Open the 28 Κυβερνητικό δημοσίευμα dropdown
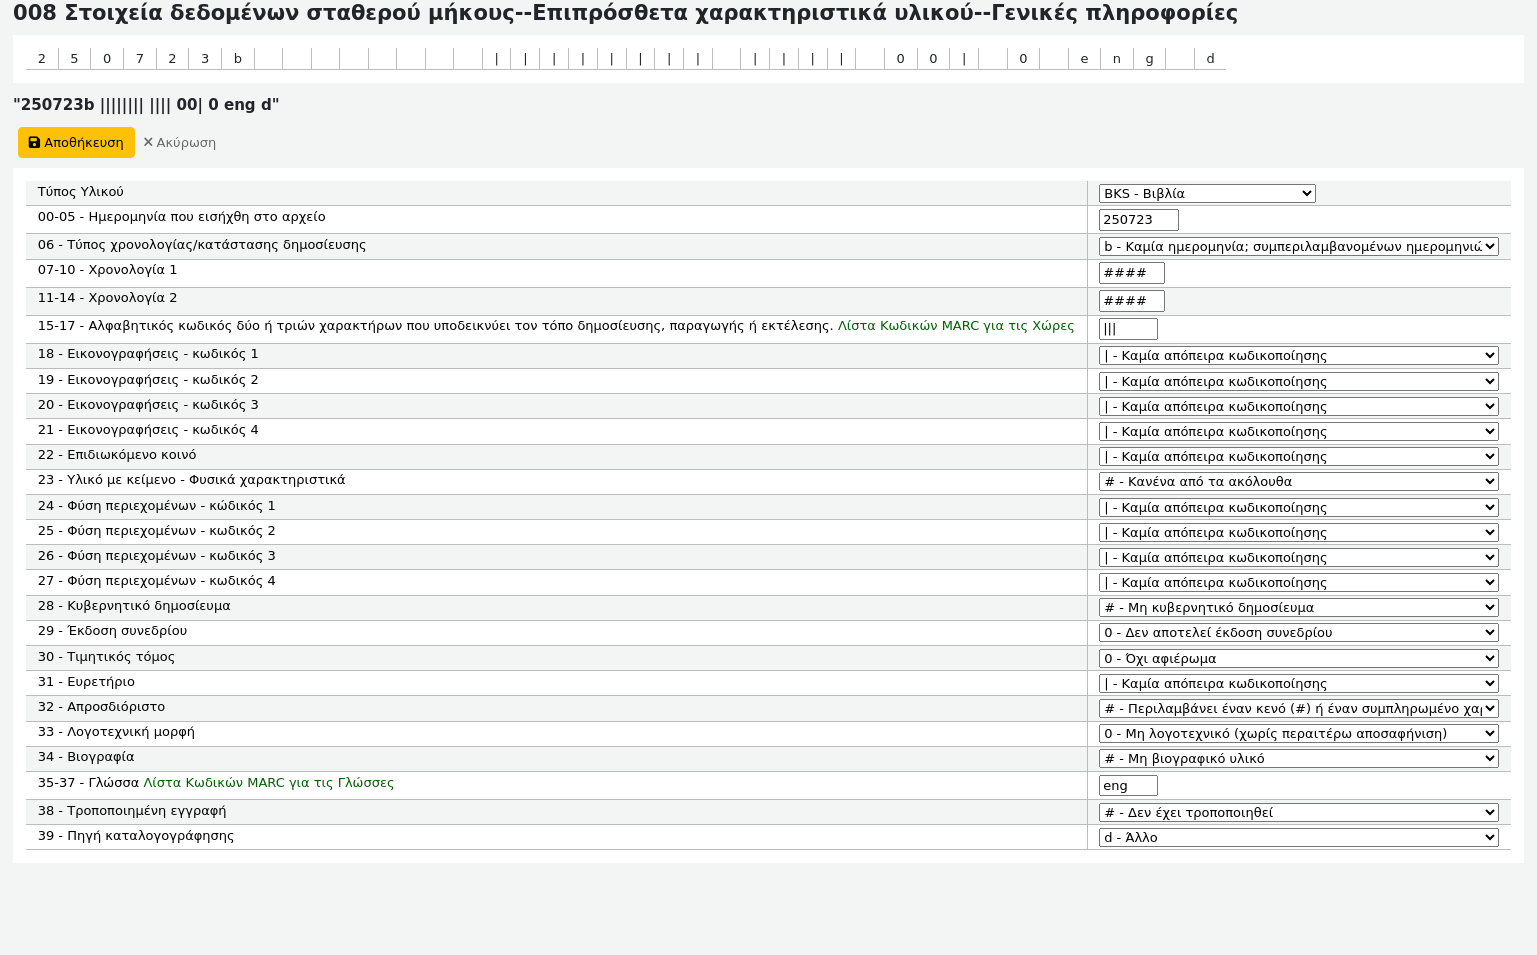This screenshot has width=1537, height=955. [x=1297, y=608]
